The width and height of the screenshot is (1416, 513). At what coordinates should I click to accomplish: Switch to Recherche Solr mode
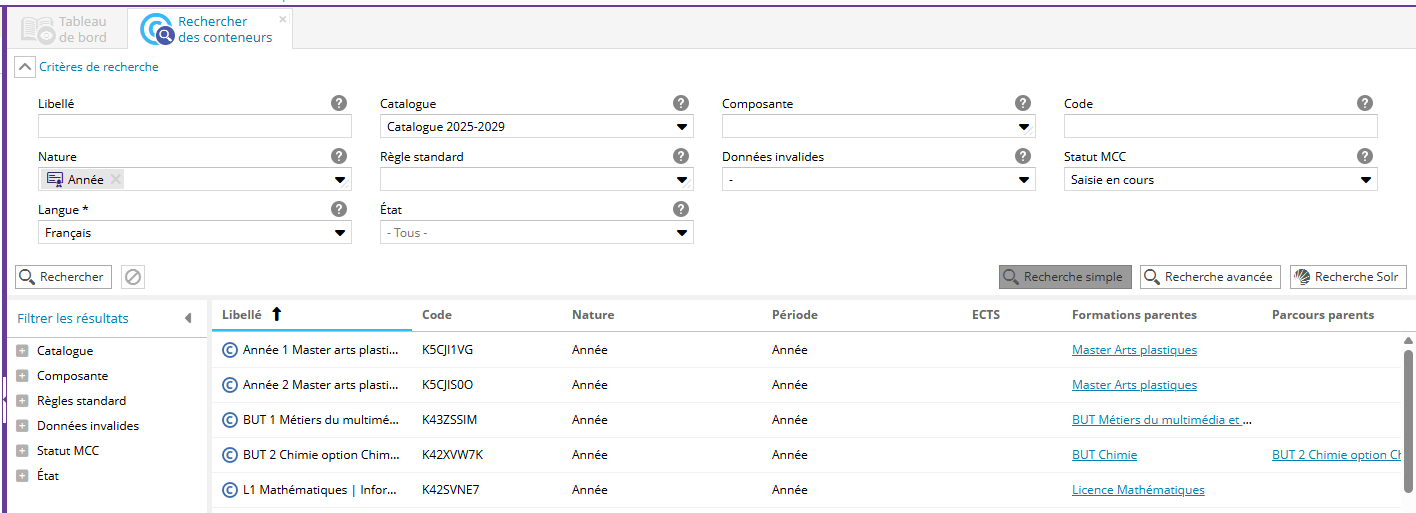click(1348, 277)
